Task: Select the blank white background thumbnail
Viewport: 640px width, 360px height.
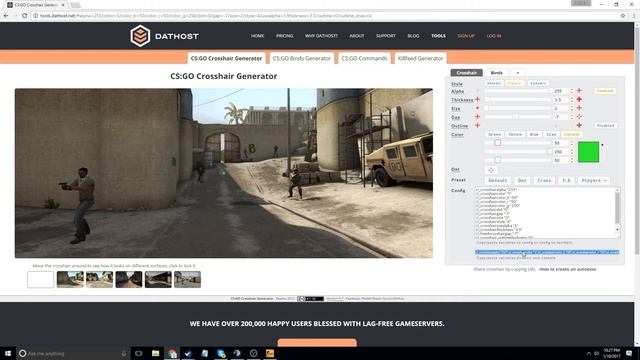Action: tap(40, 280)
